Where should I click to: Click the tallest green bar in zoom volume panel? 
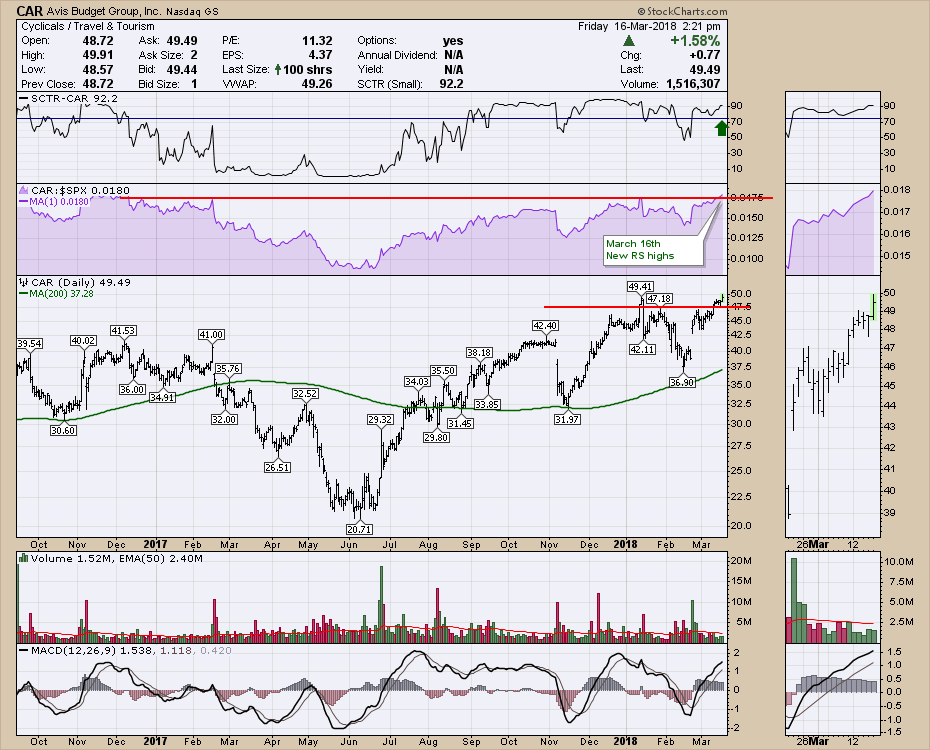point(794,600)
